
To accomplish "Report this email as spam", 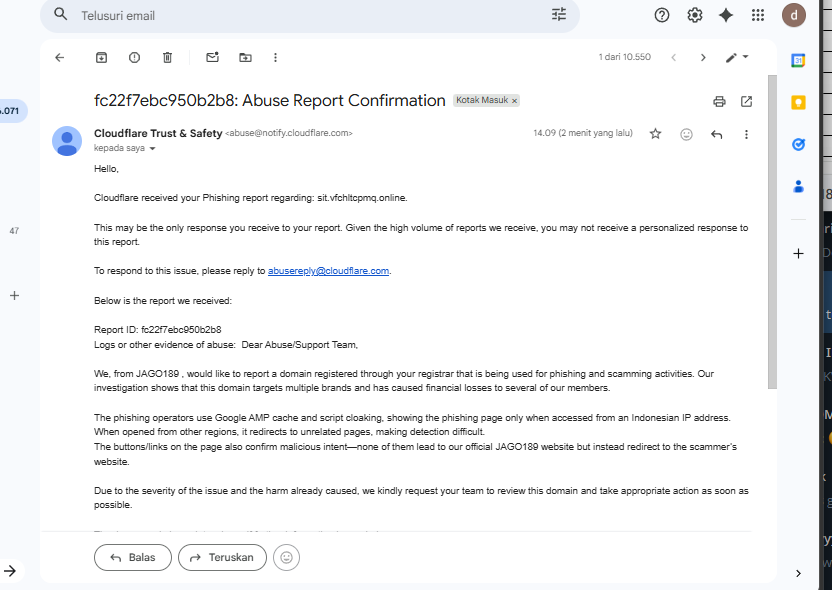I will coord(134,57).
